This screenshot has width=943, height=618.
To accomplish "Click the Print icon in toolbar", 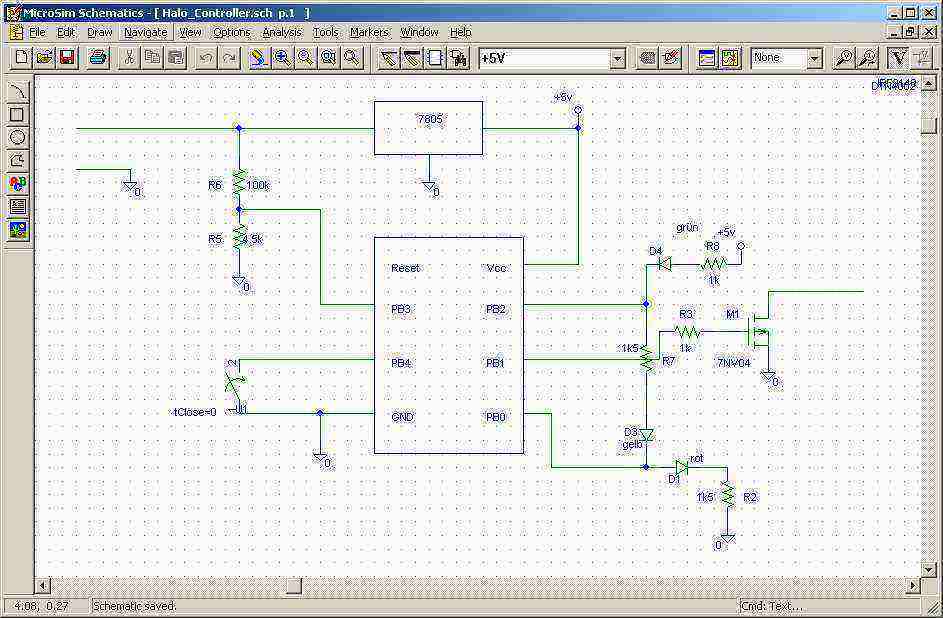I will [x=97, y=58].
